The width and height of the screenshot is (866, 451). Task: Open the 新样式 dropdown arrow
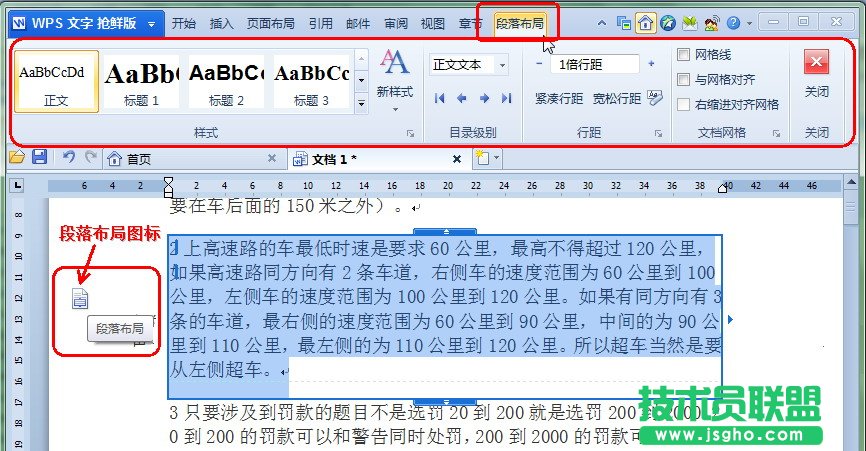(395, 109)
